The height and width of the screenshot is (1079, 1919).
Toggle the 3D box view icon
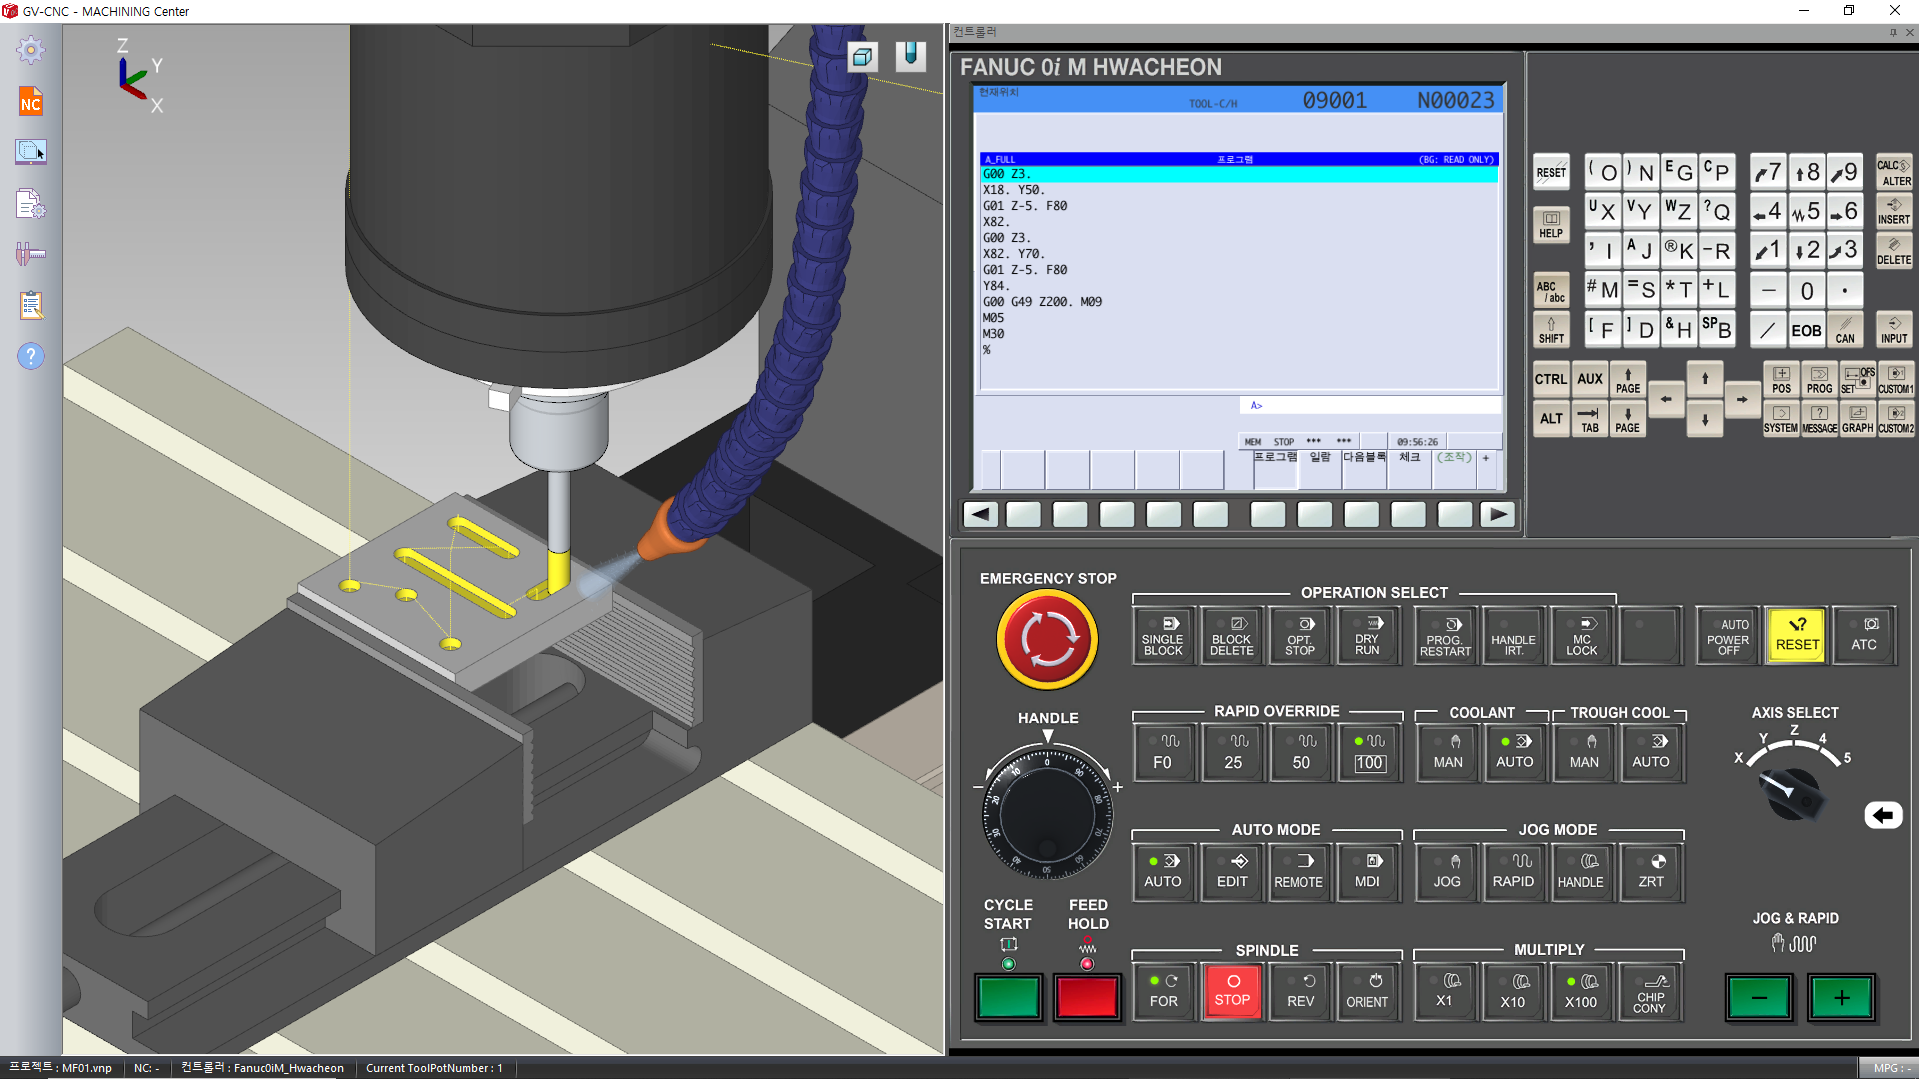click(863, 57)
